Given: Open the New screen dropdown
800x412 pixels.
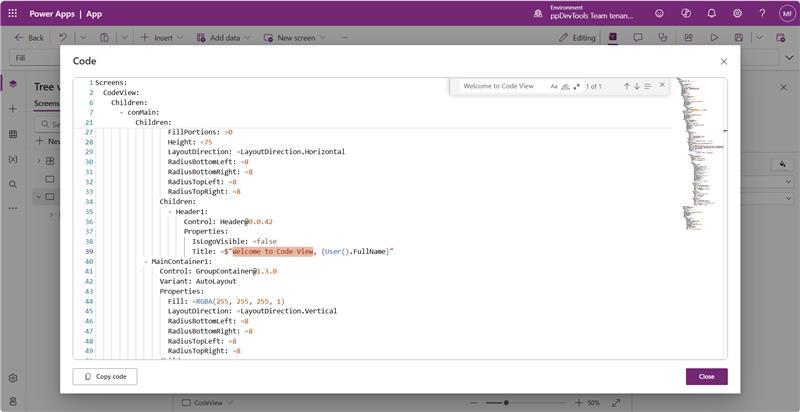Looking at the screenshot, I should pyautogui.click(x=294, y=38).
